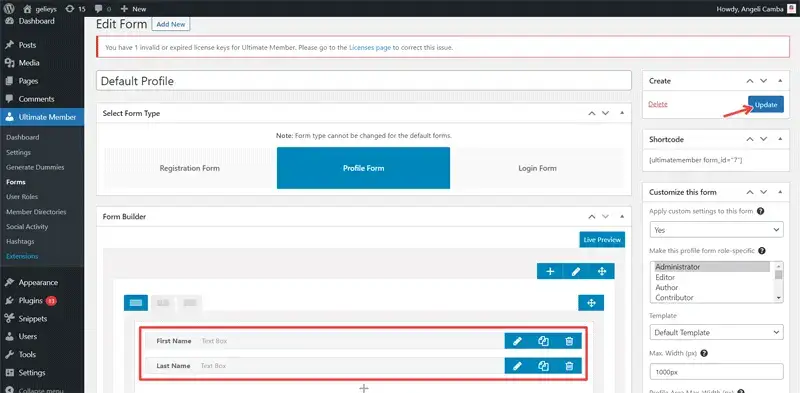Image resolution: width=800 pixels, height=393 pixels.
Task: Delete the Last Name field with the trash icon
Action: [x=569, y=365]
